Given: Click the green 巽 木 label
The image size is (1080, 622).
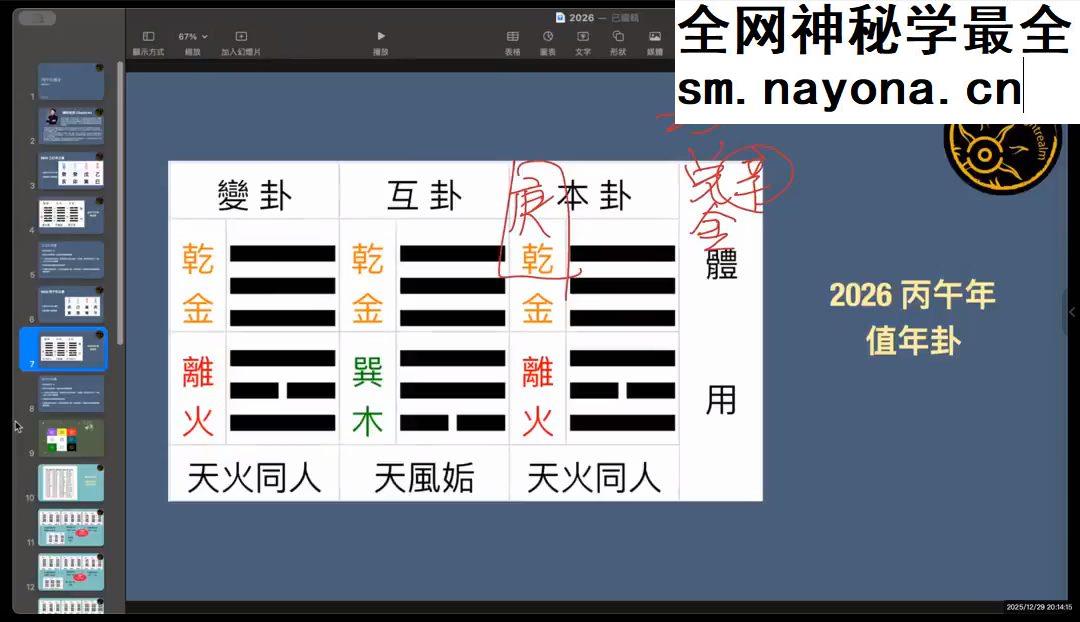Looking at the screenshot, I should coord(367,396).
